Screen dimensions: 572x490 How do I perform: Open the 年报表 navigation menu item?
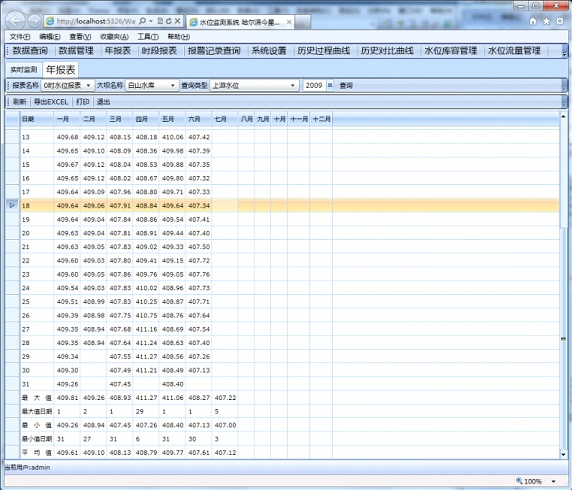[117, 51]
